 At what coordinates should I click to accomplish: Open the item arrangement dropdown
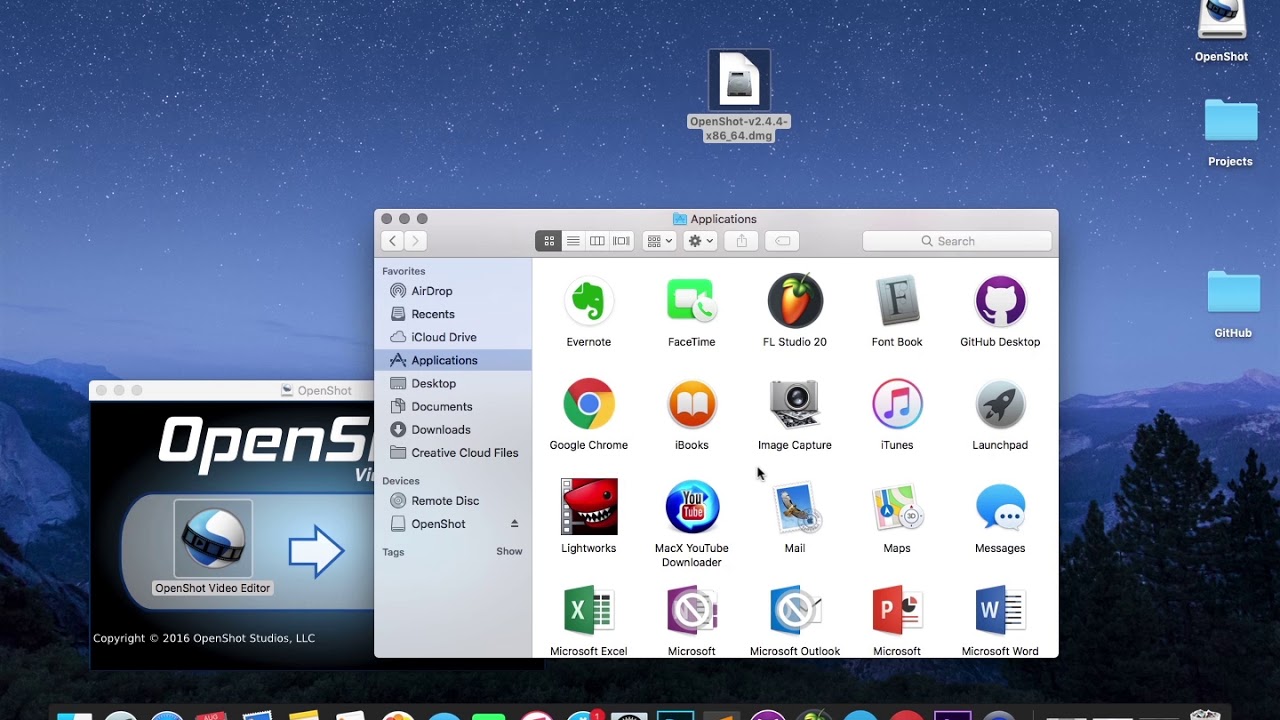point(659,241)
